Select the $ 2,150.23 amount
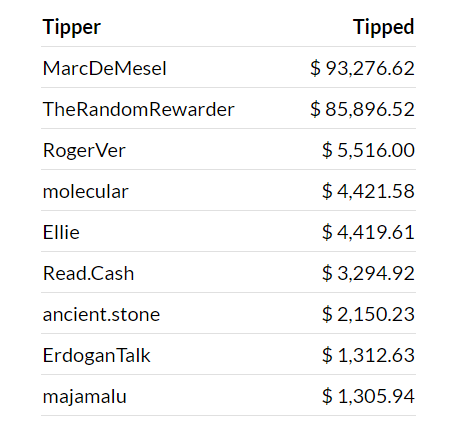The image size is (474, 422). [x=368, y=314]
